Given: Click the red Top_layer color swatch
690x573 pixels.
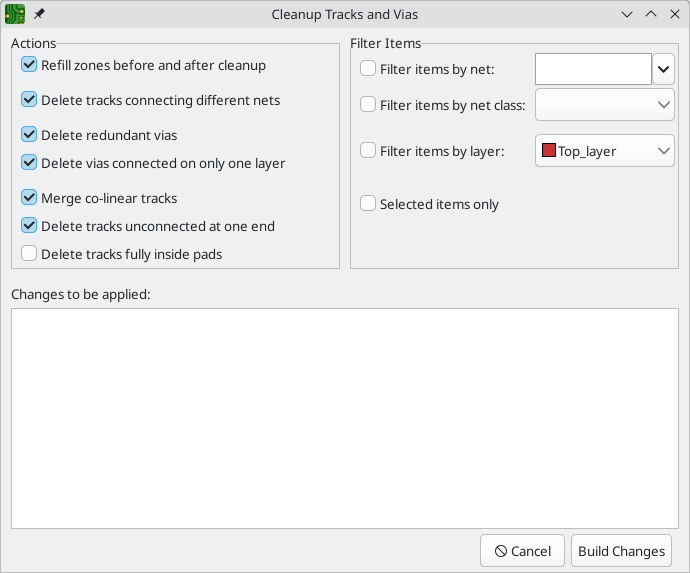Looking at the screenshot, I should tap(549, 151).
